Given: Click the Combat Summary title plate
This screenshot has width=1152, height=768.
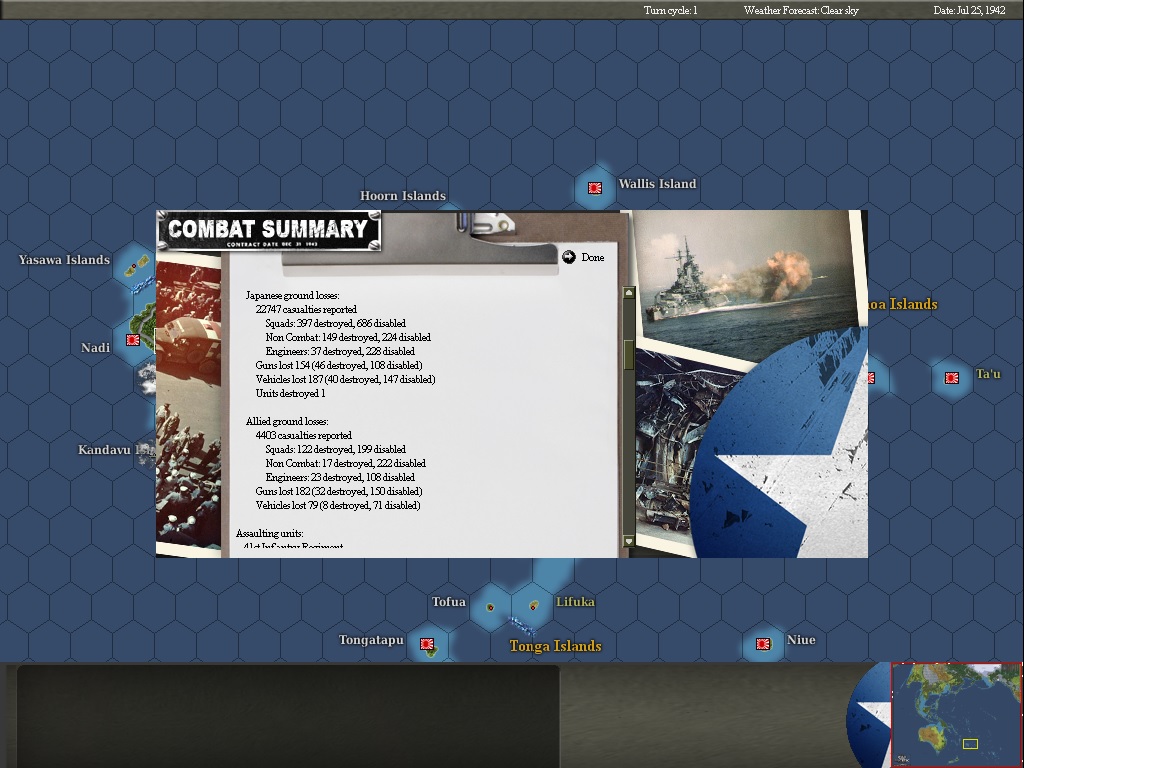Looking at the screenshot, I should point(269,231).
